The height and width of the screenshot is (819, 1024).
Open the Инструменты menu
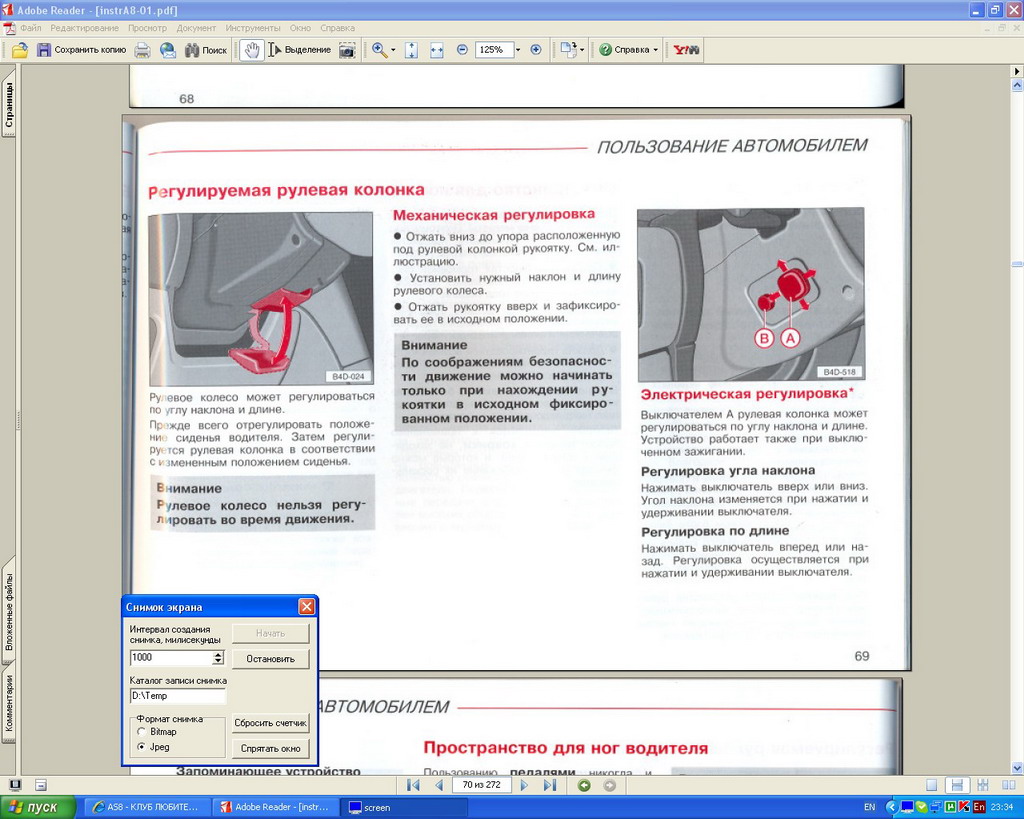pos(253,28)
